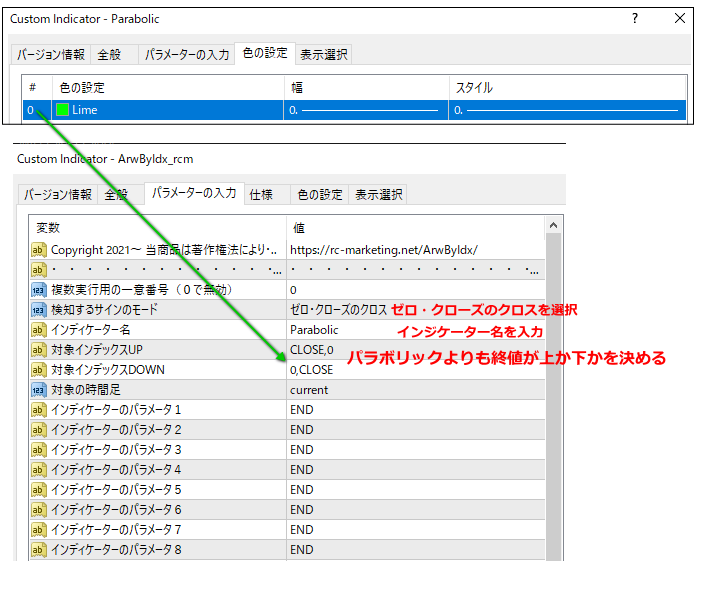720x600 pixels.
Task: Click the 123 icon beside 対象の時間足
Action: click(39, 389)
